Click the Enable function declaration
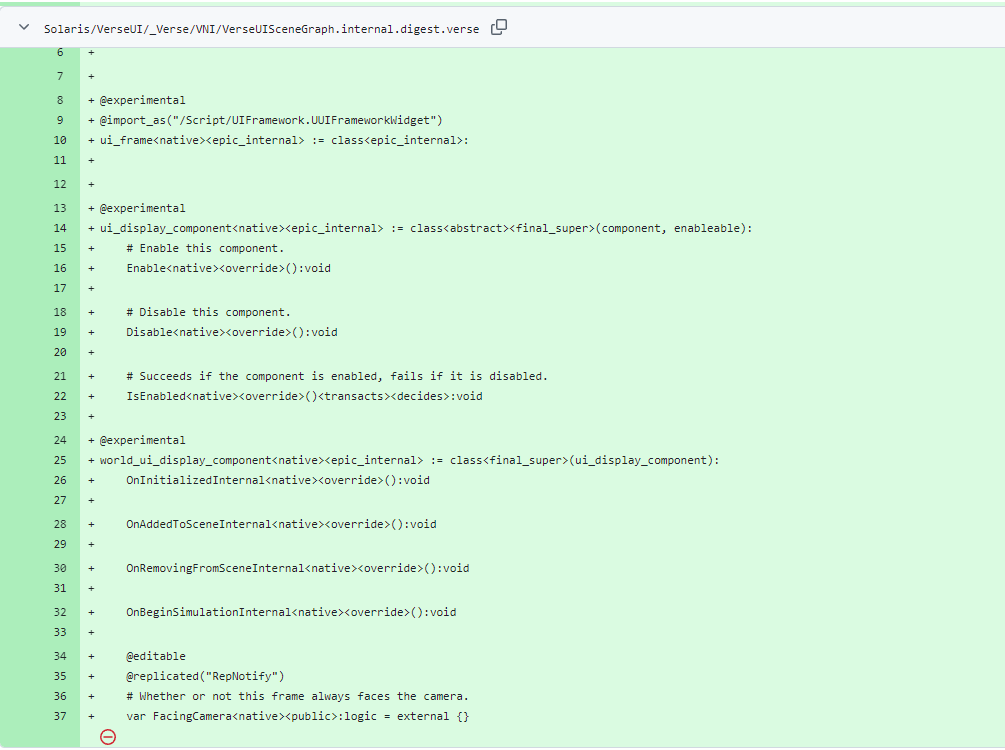The height and width of the screenshot is (750, 1005). [226, 268]
